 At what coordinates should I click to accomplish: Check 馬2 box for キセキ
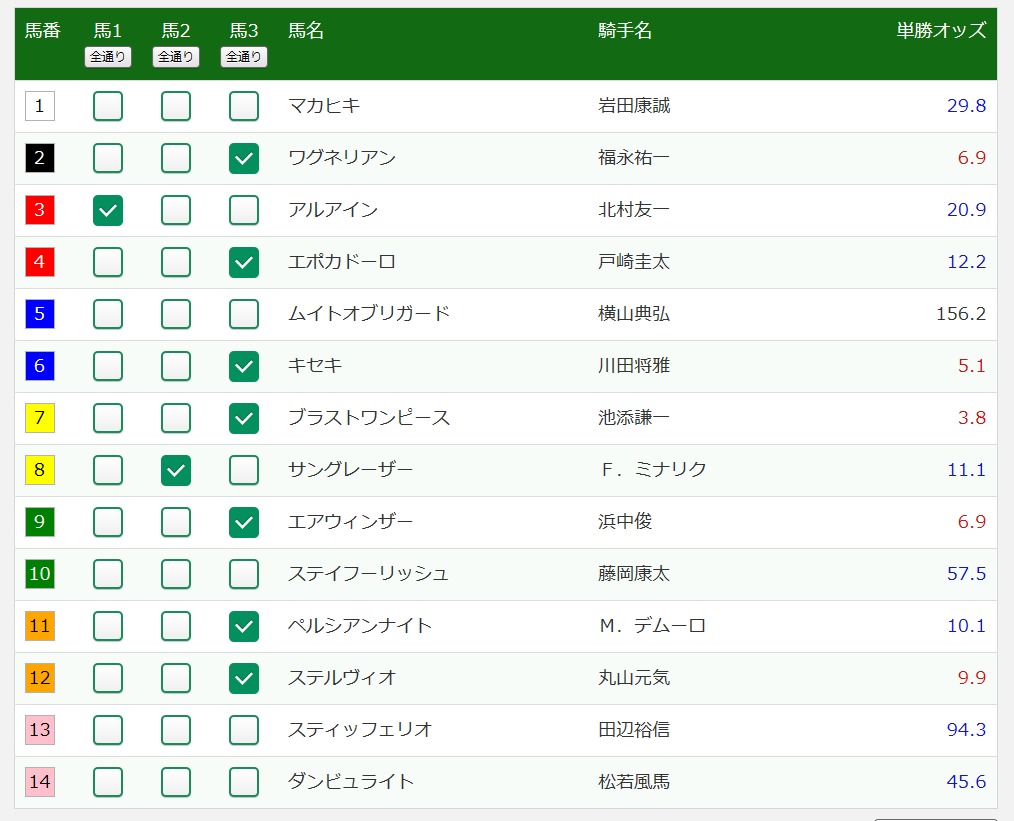(x=176, y=366)
